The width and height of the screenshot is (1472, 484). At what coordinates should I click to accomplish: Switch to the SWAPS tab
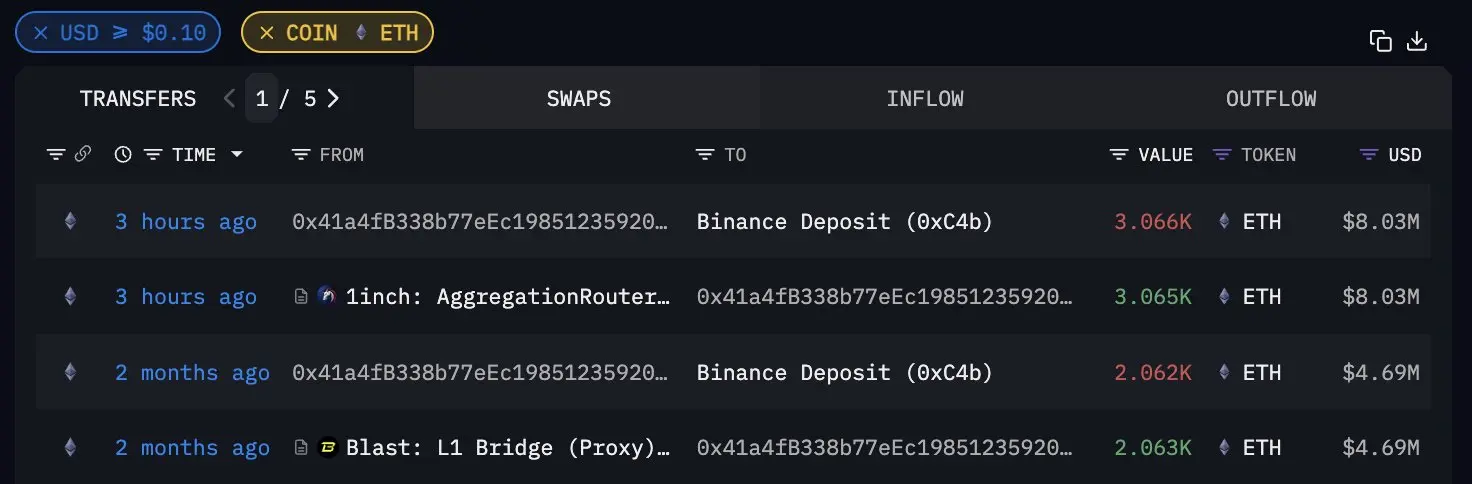coord(578,99)
